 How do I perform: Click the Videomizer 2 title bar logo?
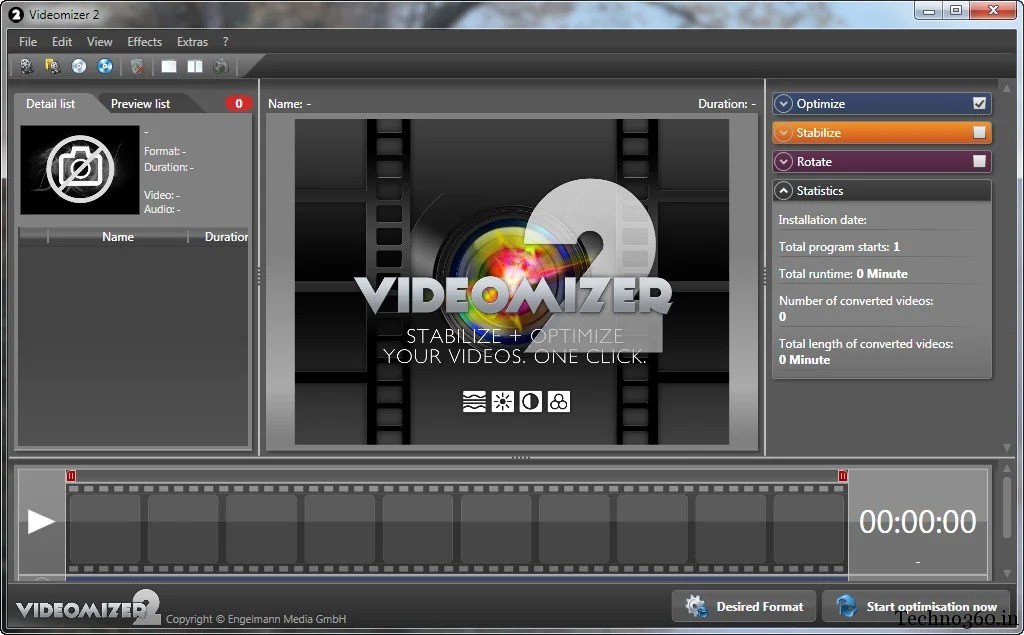click(15, 14)
